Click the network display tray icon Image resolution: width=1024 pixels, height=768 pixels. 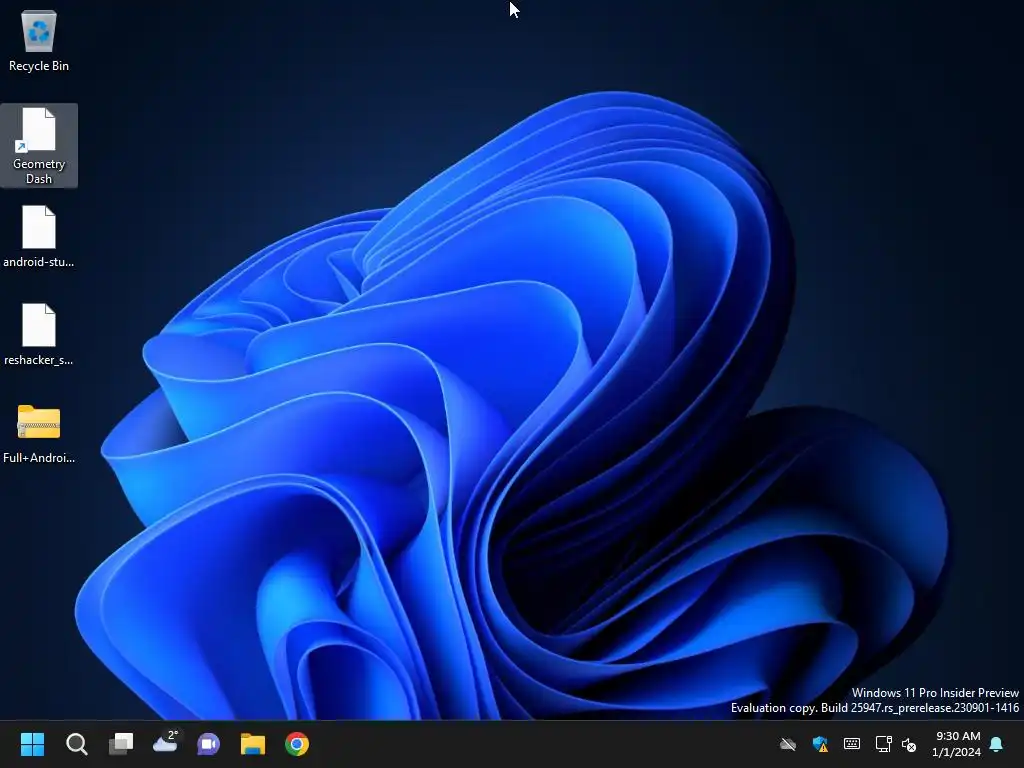[x=884, y=744]
